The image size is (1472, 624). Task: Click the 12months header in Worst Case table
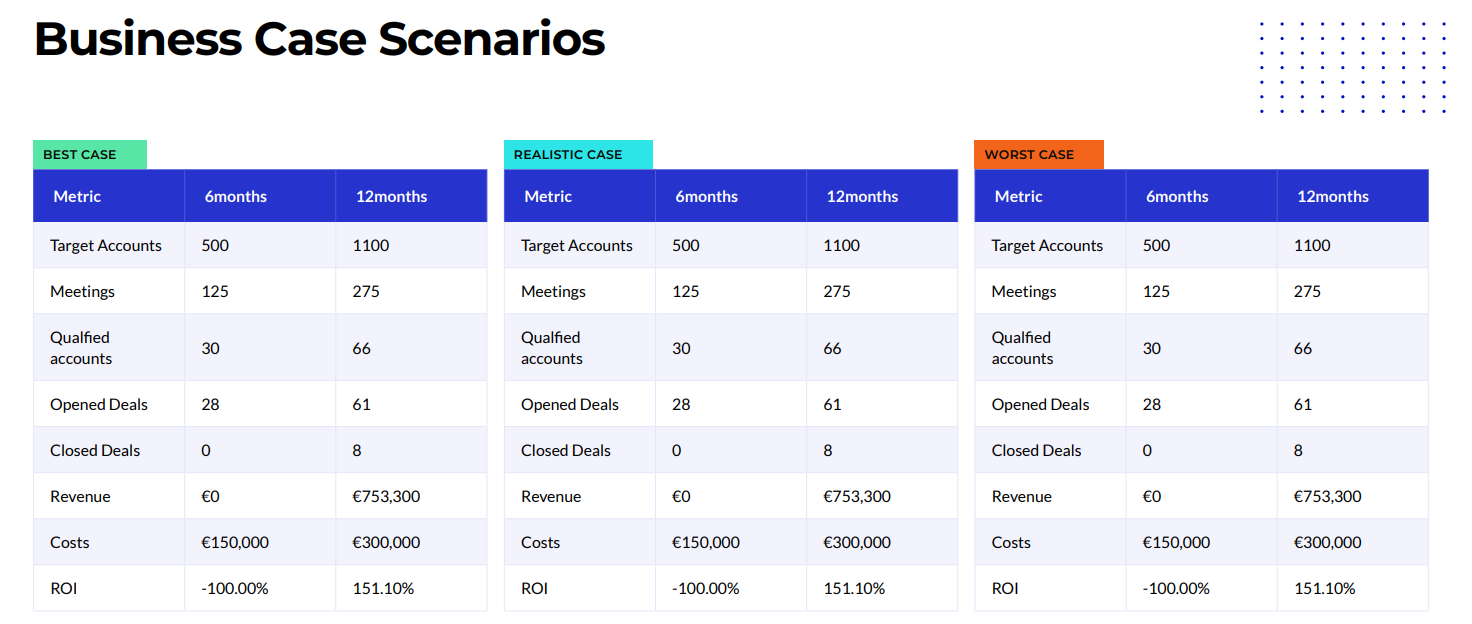click(x=1333, y=196)
